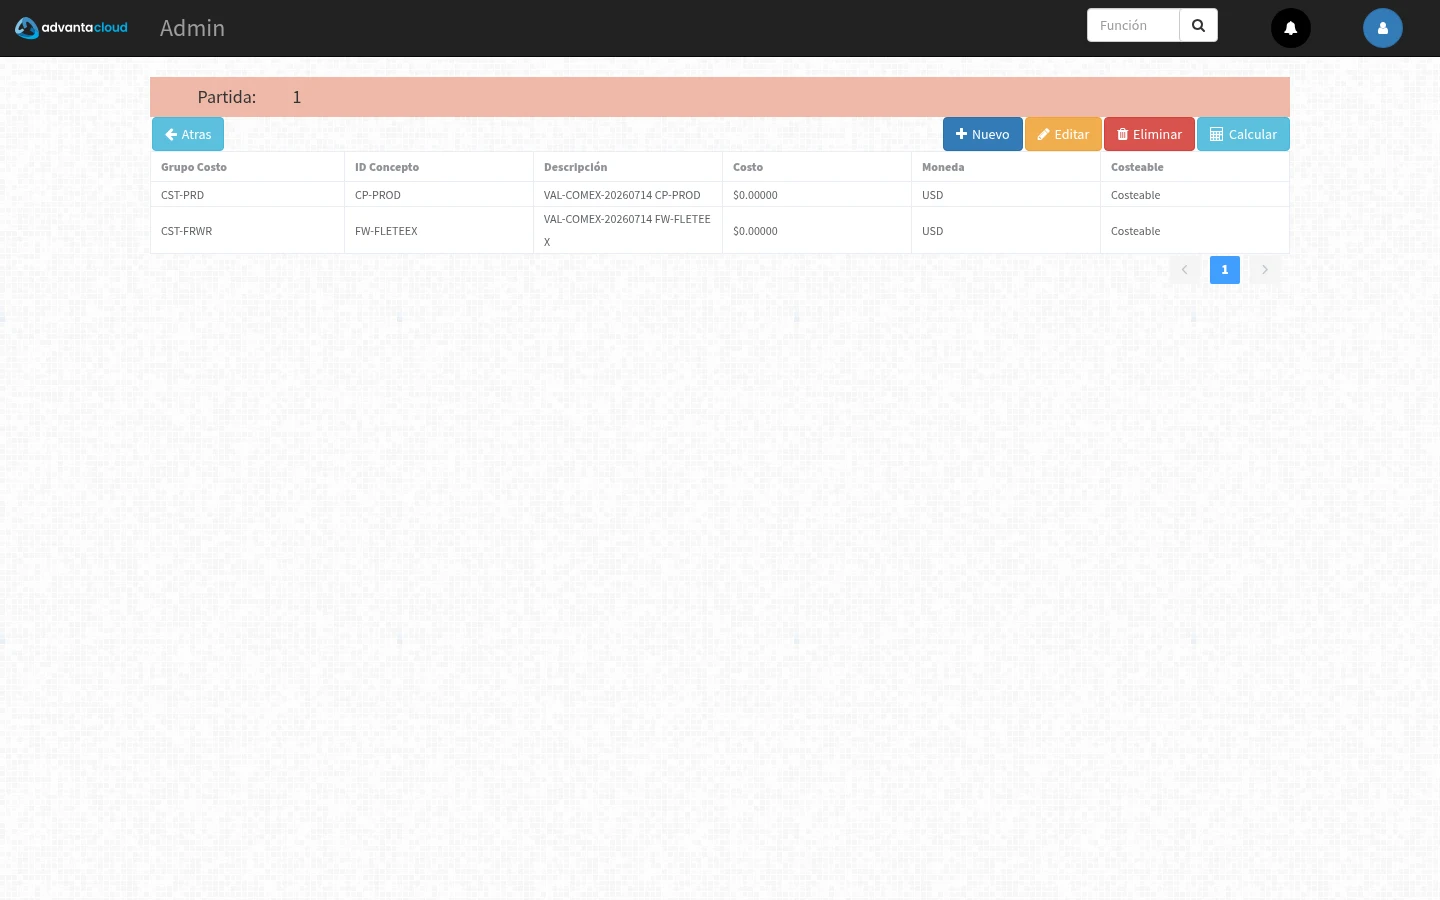The image size is (1440, 900).
Task: Click the Calcular button
Action: pos(1243,134)
